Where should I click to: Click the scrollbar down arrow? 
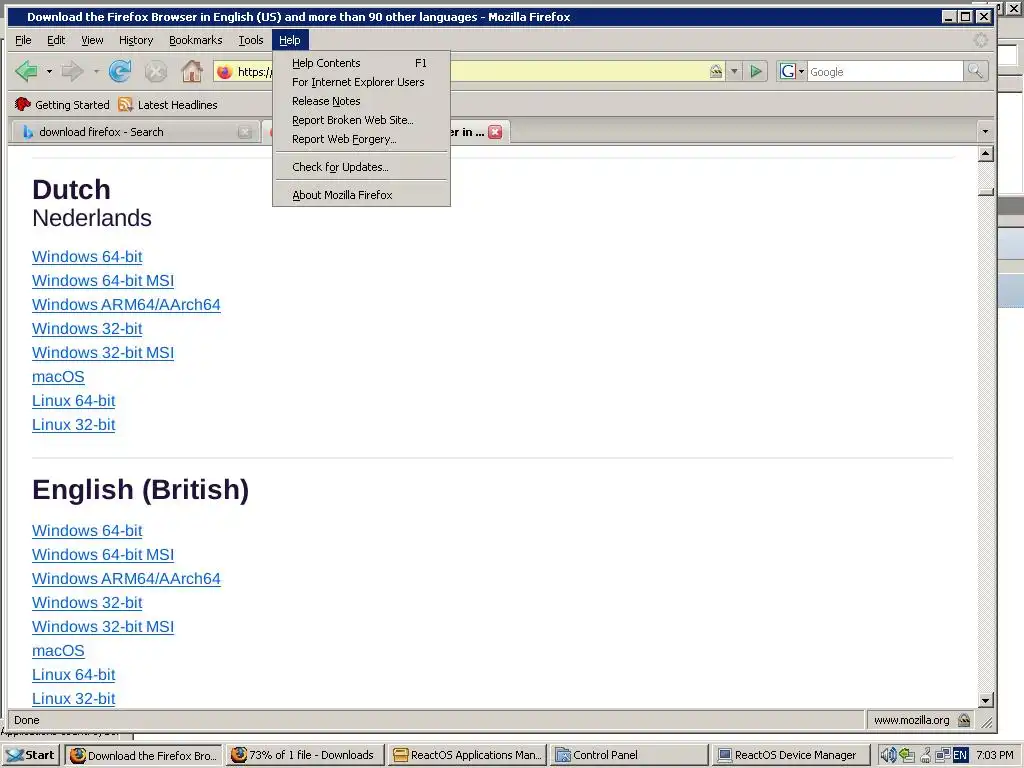pos(985,700)
